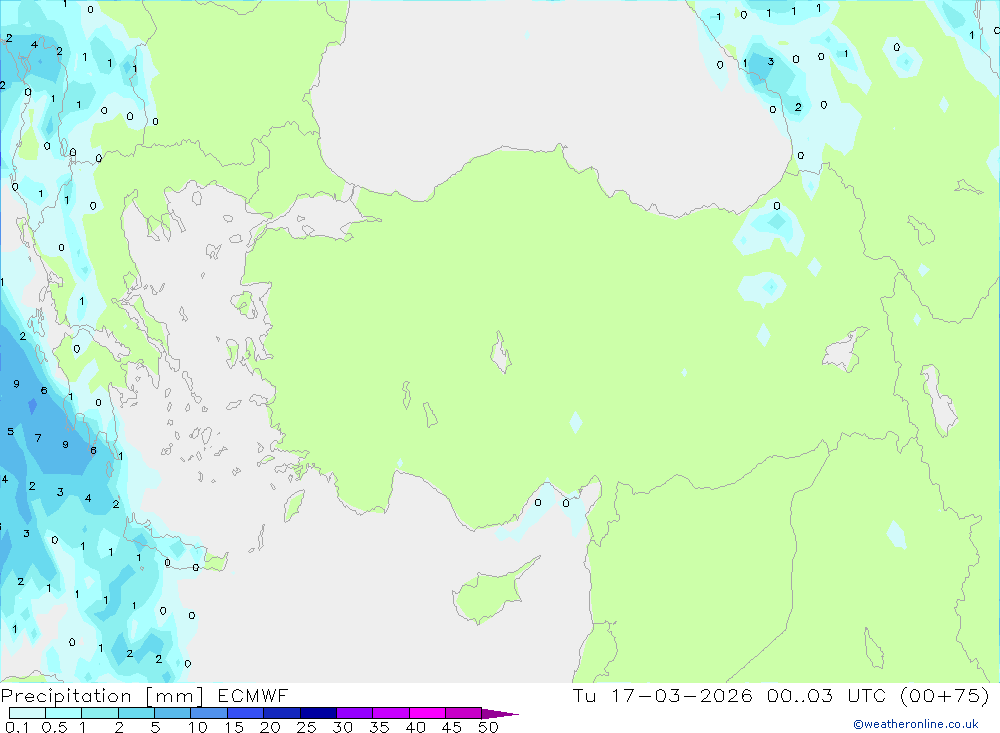This screenshot has height=733, width=1000.
Task: Click the '(00+75)' forecast offset text
Action: (x=945, y=695)
